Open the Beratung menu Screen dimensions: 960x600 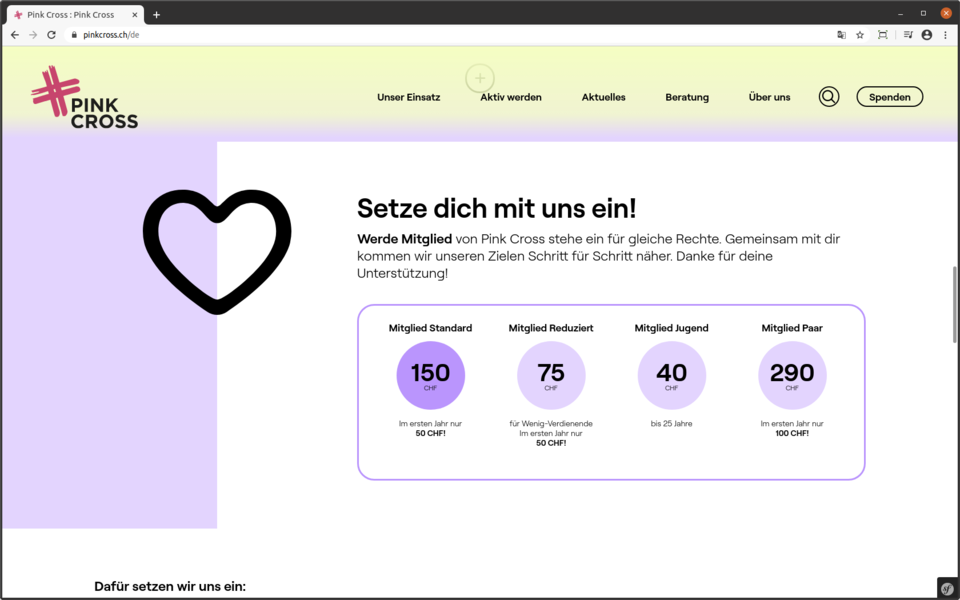pos(687,97)
